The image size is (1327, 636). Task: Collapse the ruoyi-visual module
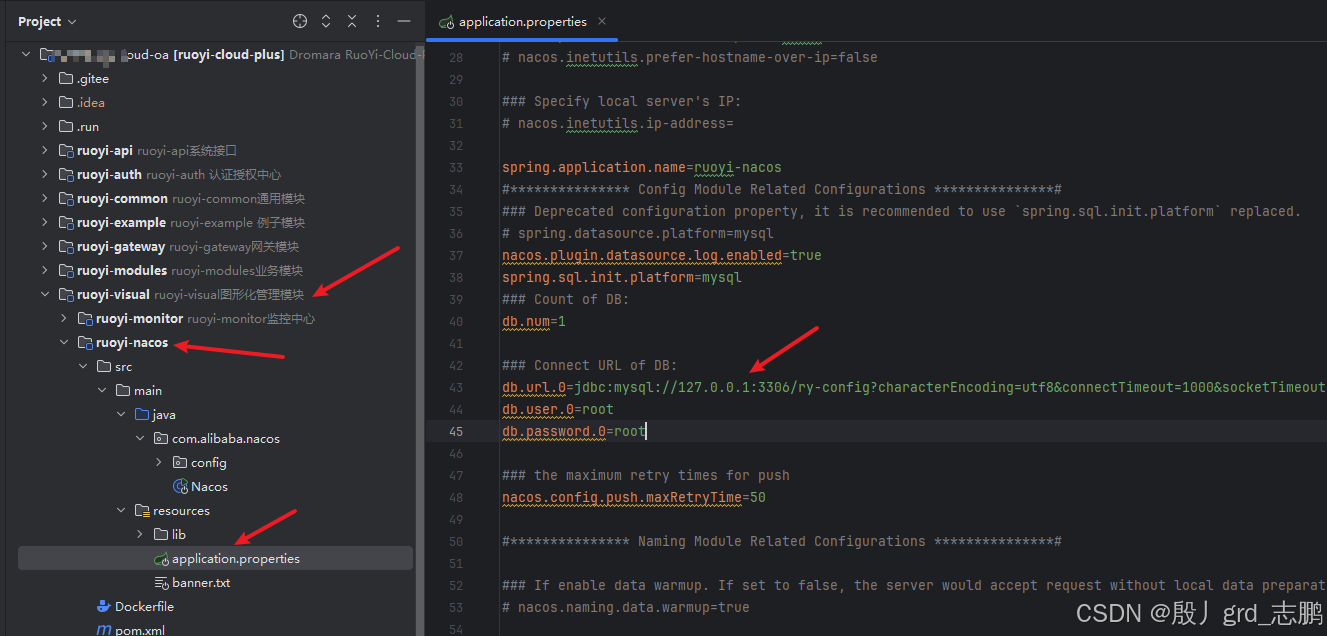point(45,294)
